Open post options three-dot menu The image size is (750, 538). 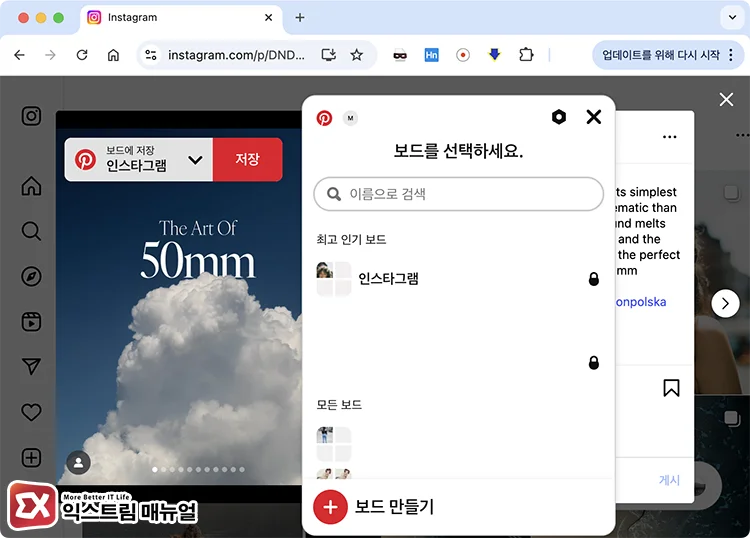[x=670, y=137]
